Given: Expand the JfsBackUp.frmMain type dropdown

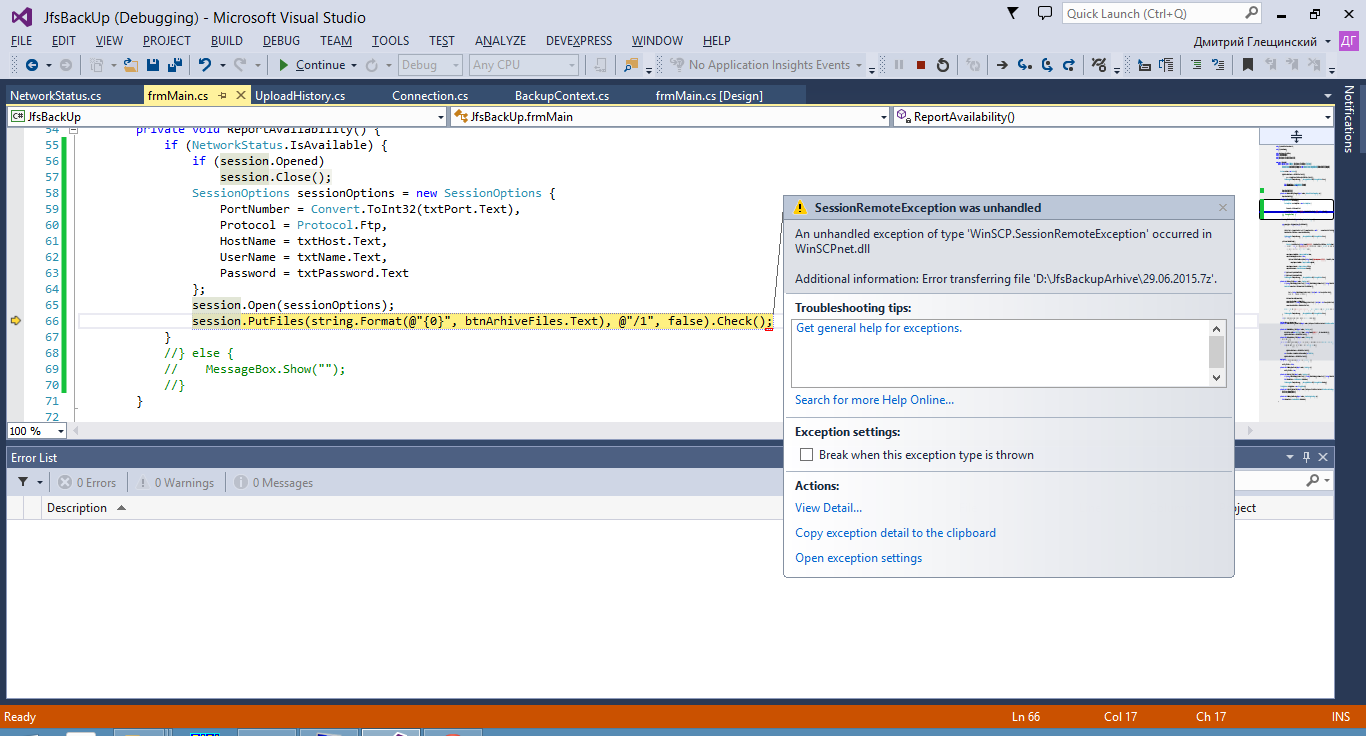Looking at the screenshot, I should [883, 117].
